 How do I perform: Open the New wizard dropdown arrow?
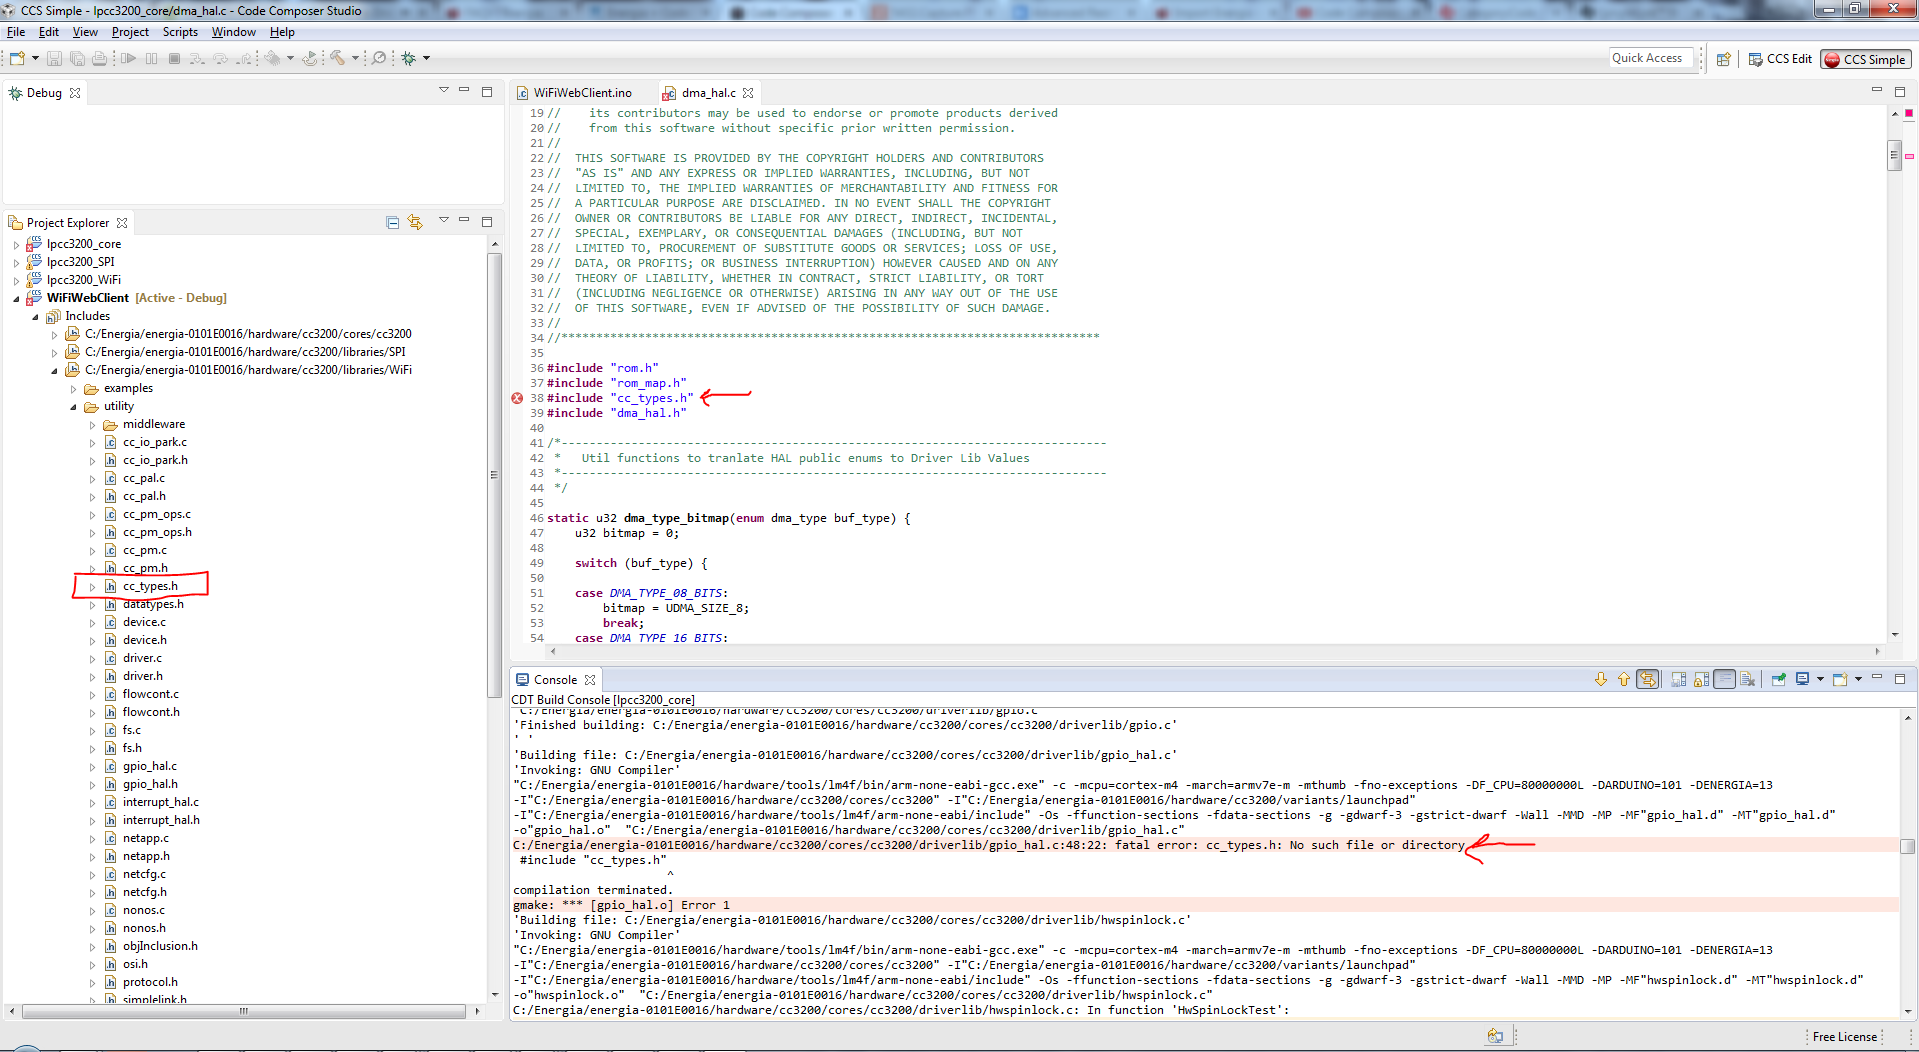tap(35, 58)
